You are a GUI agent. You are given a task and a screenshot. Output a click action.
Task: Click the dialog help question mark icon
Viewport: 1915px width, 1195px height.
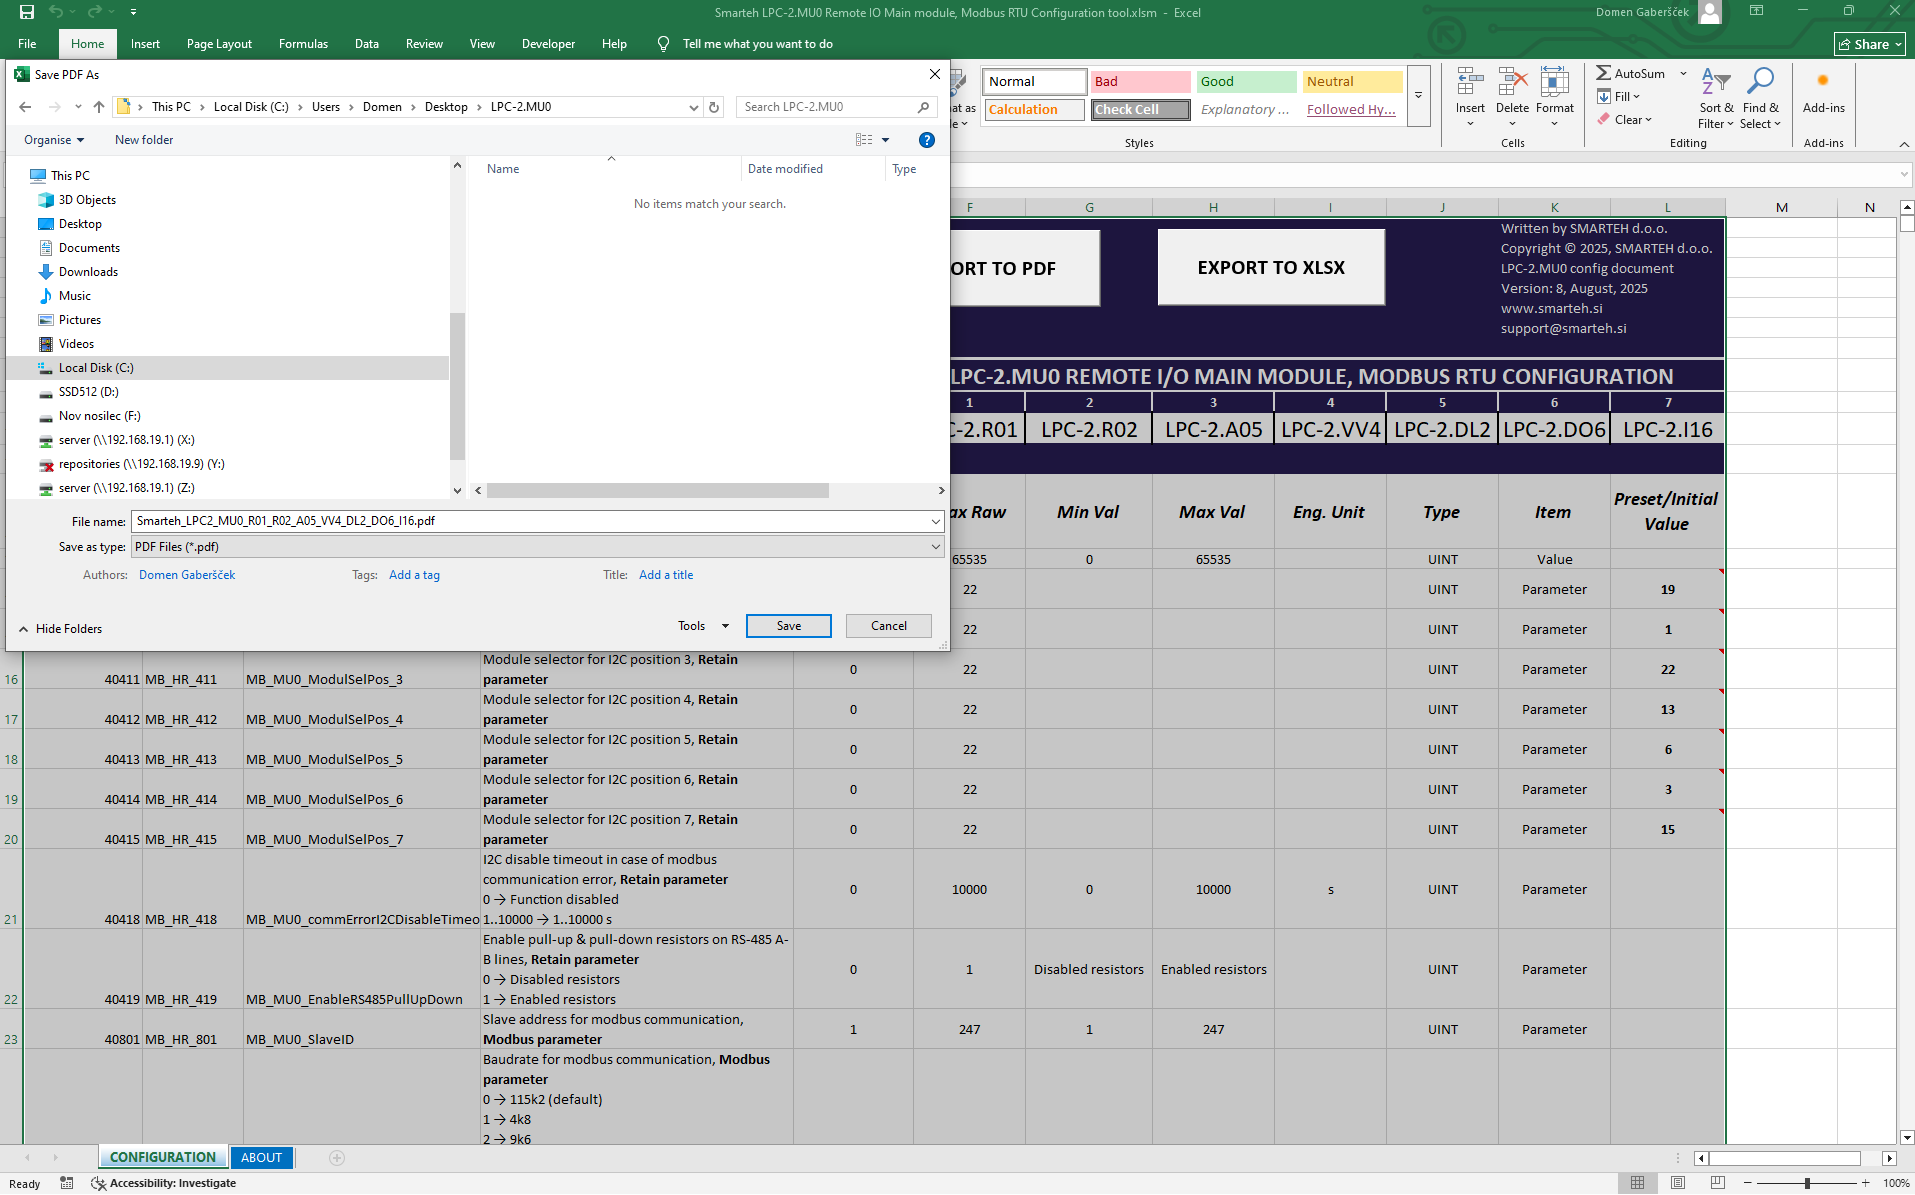click(x=926, y=140)
